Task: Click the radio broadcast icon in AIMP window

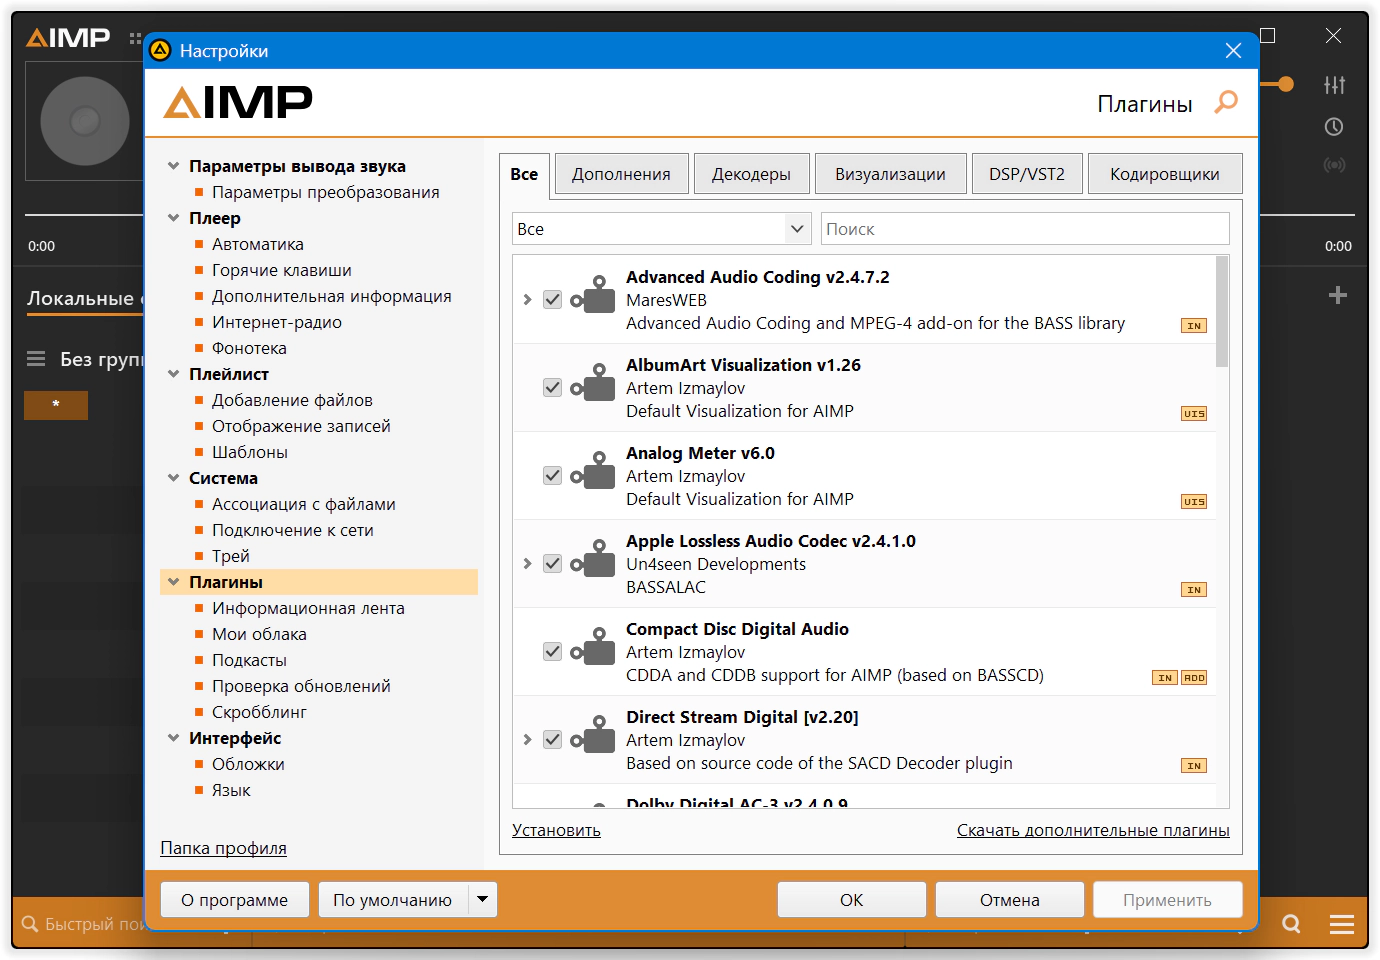Action: (1334, 165)
